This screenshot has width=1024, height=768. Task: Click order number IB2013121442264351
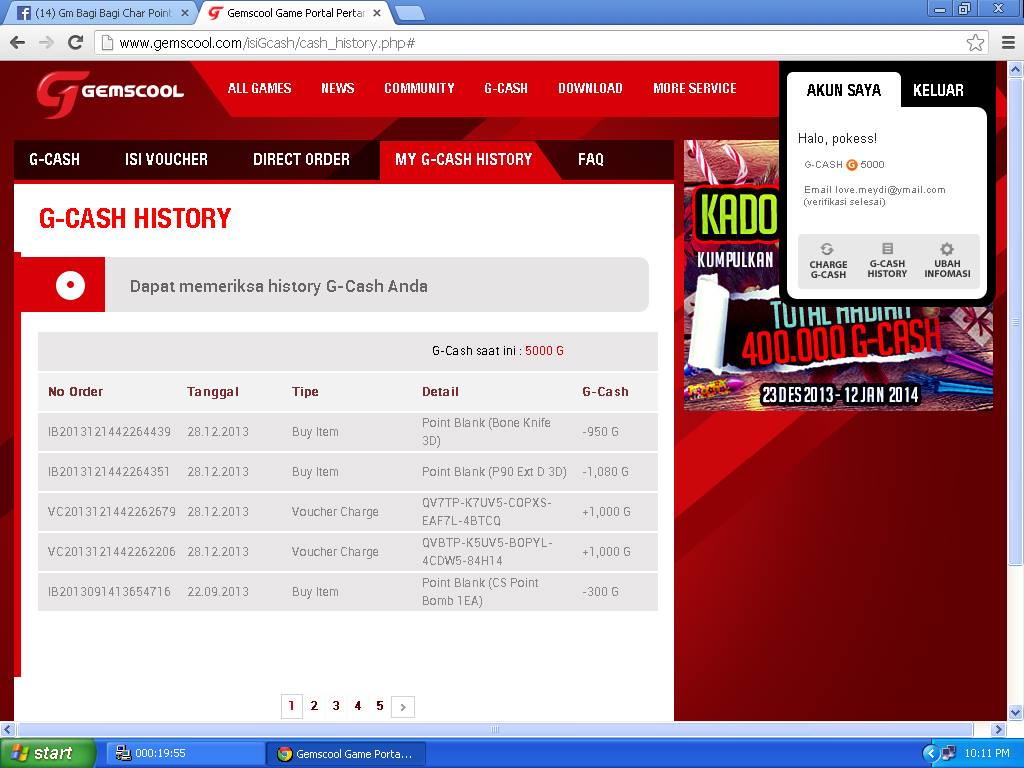(x=108, y=472)
